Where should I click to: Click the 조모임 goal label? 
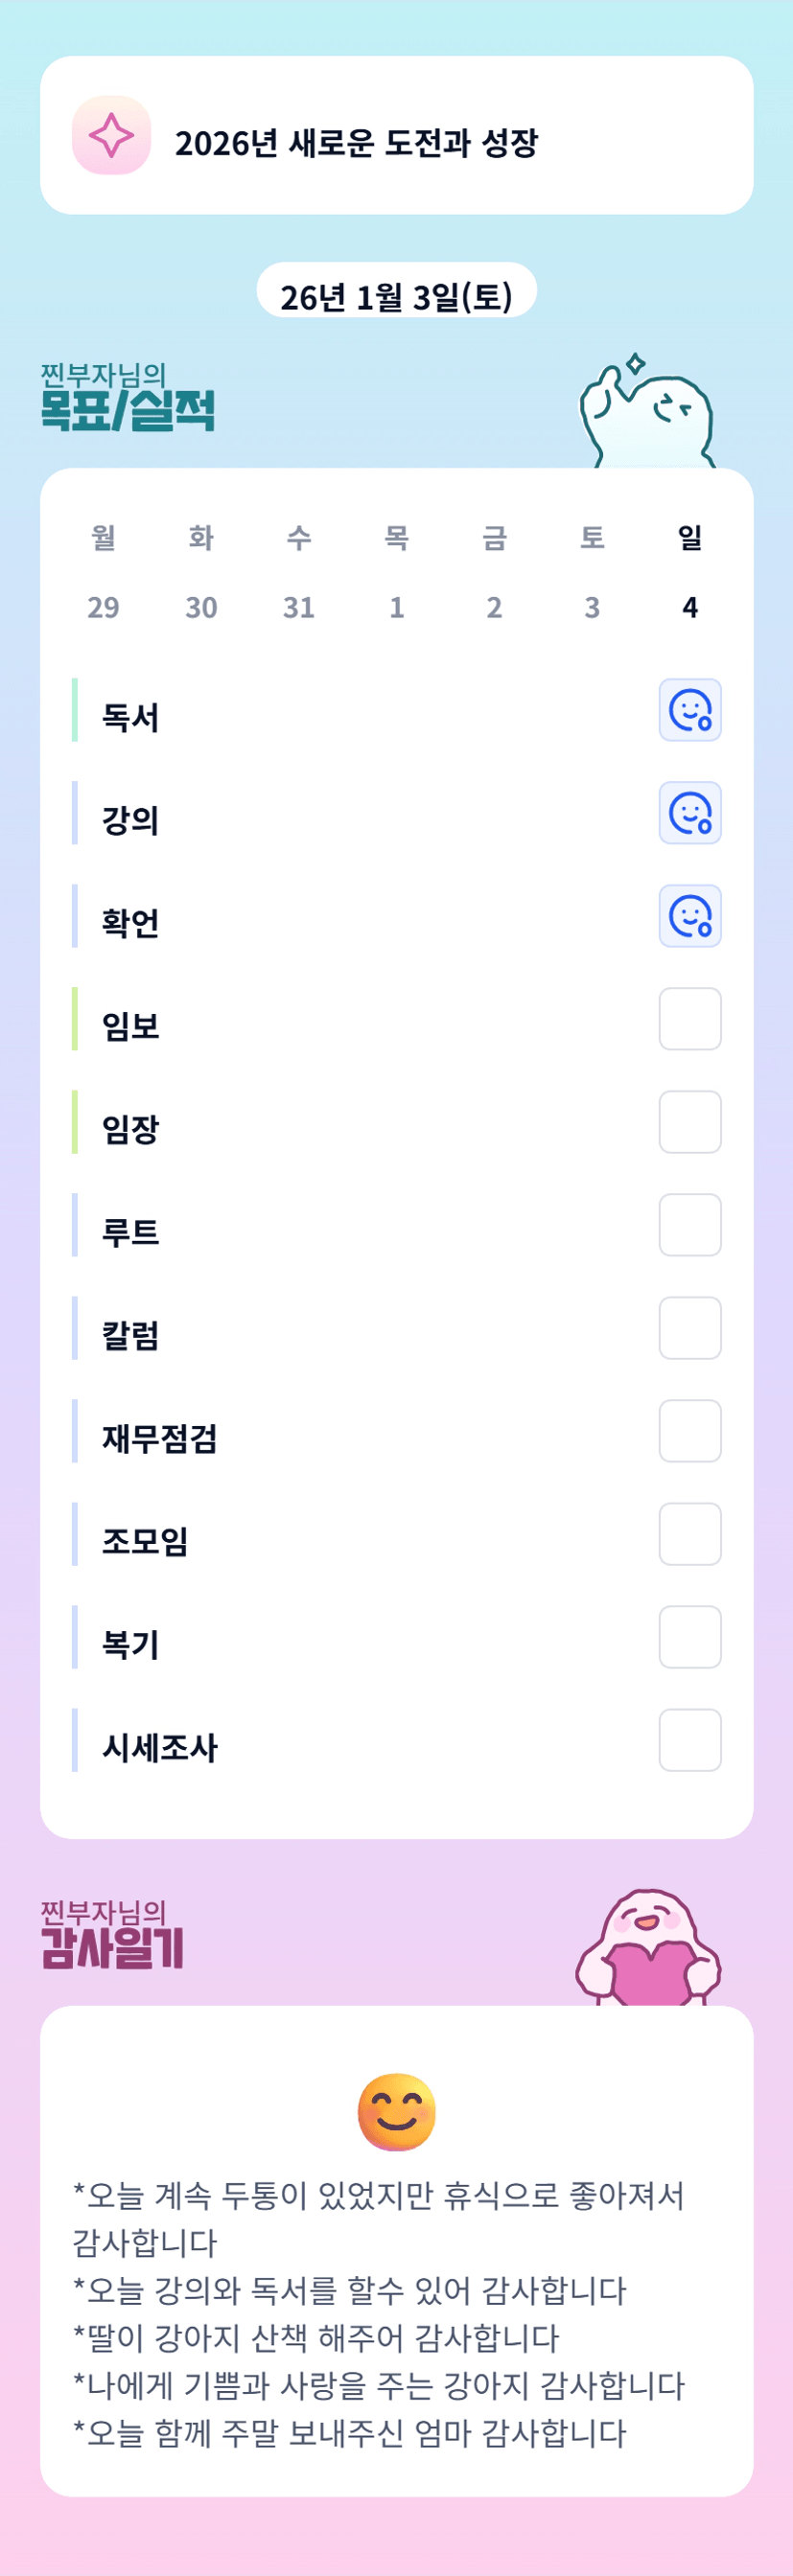(x=145, y=1541)
